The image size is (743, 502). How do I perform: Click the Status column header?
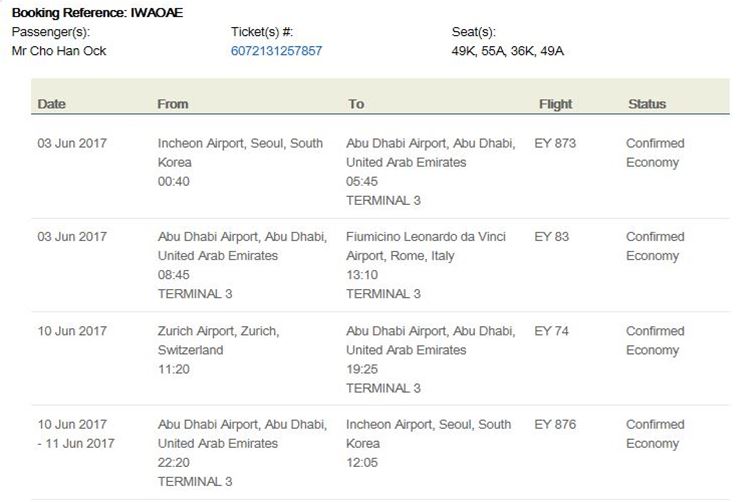646,104
